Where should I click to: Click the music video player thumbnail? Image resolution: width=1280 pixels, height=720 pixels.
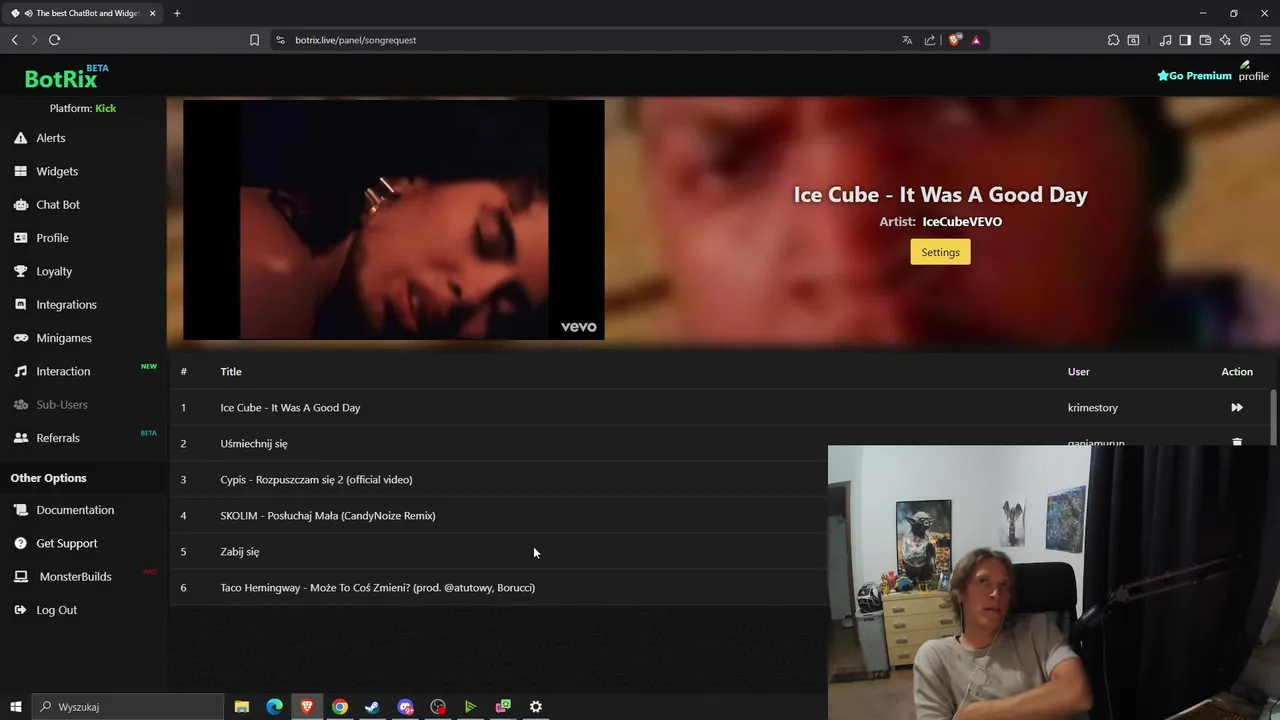pos(394,220)
